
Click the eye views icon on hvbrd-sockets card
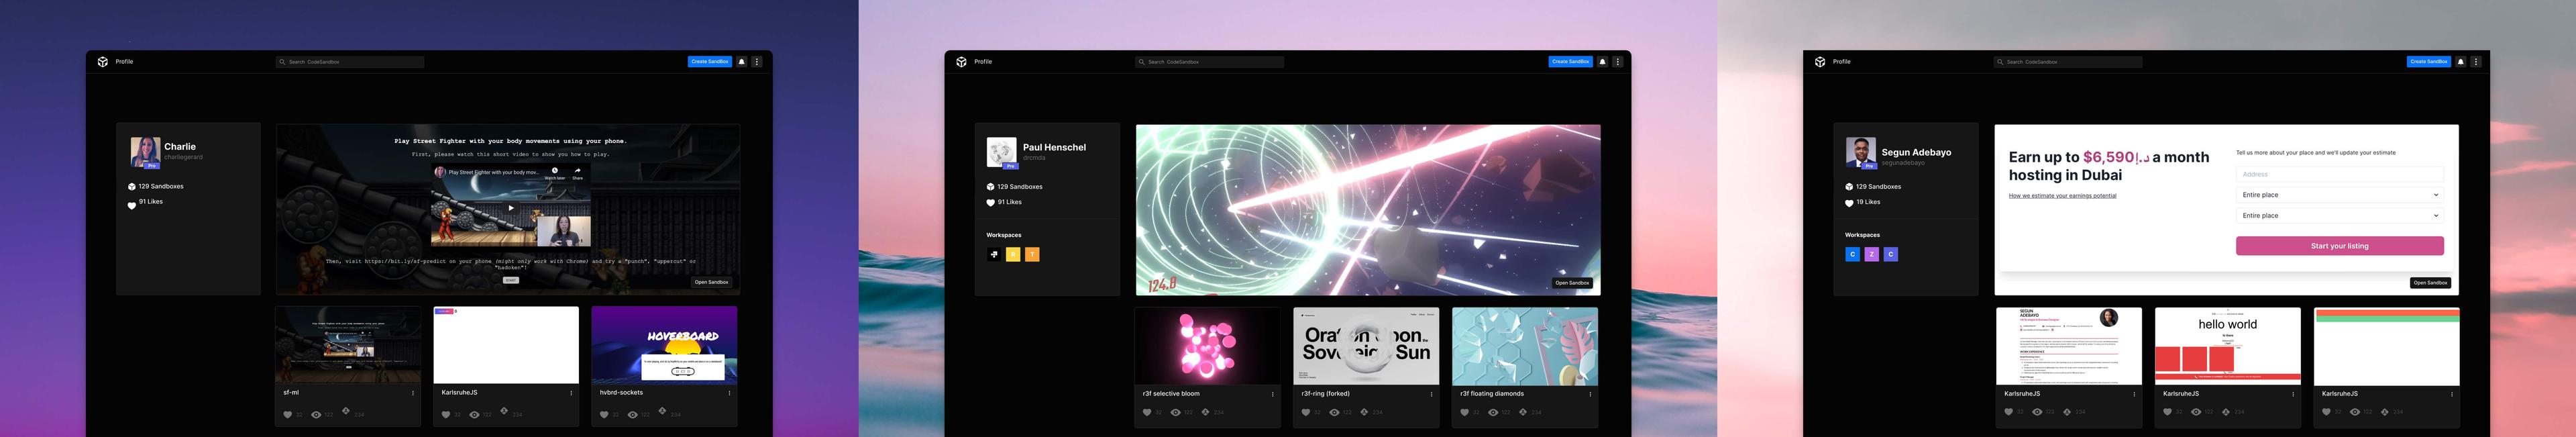632,414
